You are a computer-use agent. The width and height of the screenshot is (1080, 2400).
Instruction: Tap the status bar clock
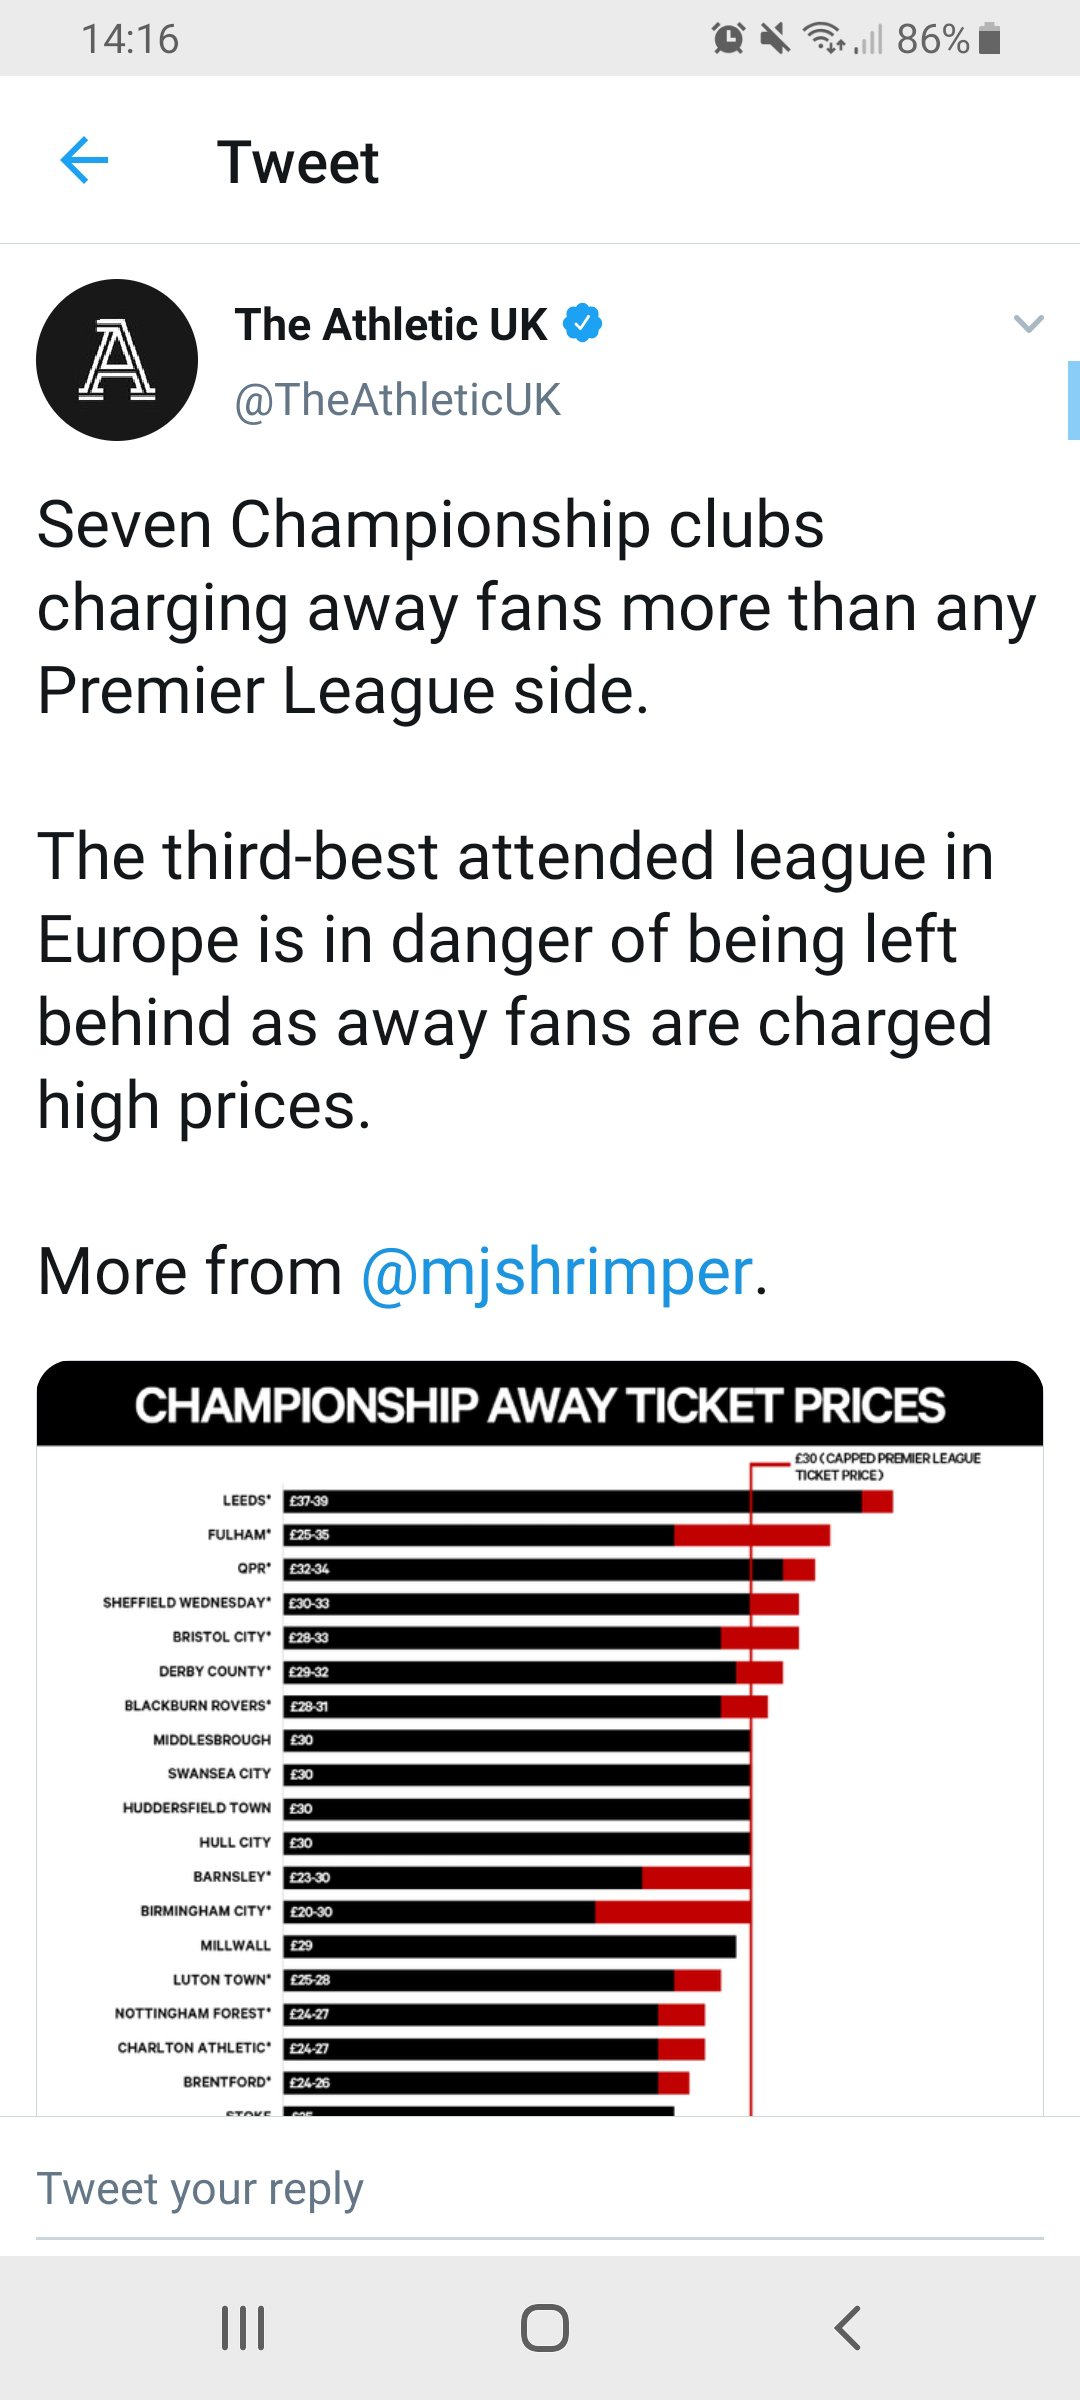pyautogui.click(x=130, y=39)
